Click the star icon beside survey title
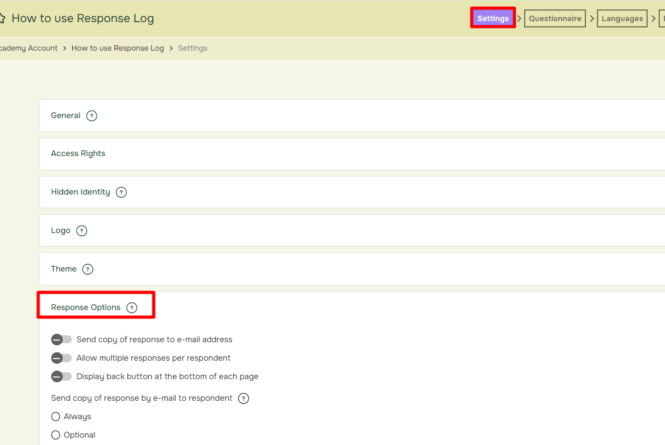The width and height of the screenshot is (665, 445). coord(3,18)
